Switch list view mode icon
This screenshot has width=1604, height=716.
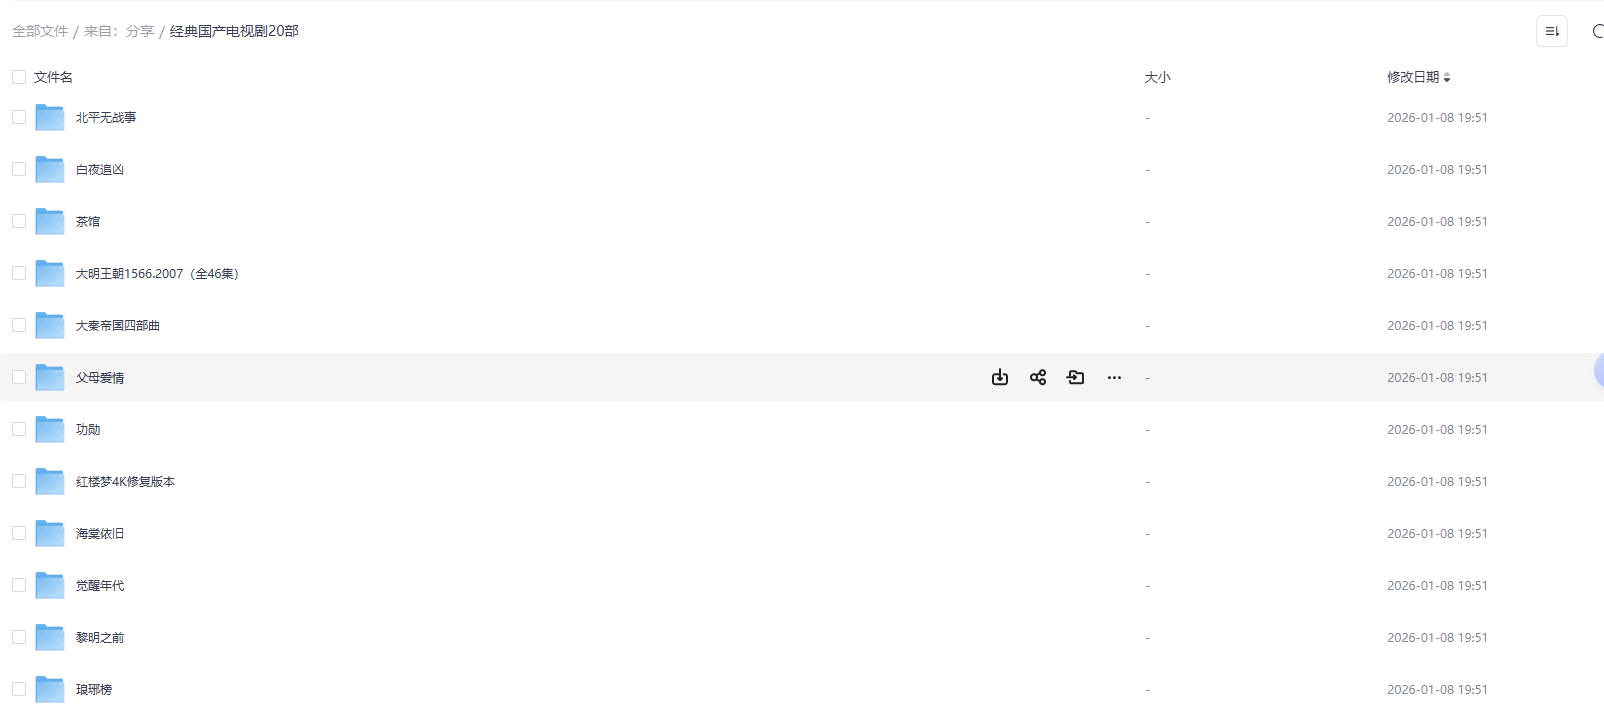click(x=1552, y=31)
